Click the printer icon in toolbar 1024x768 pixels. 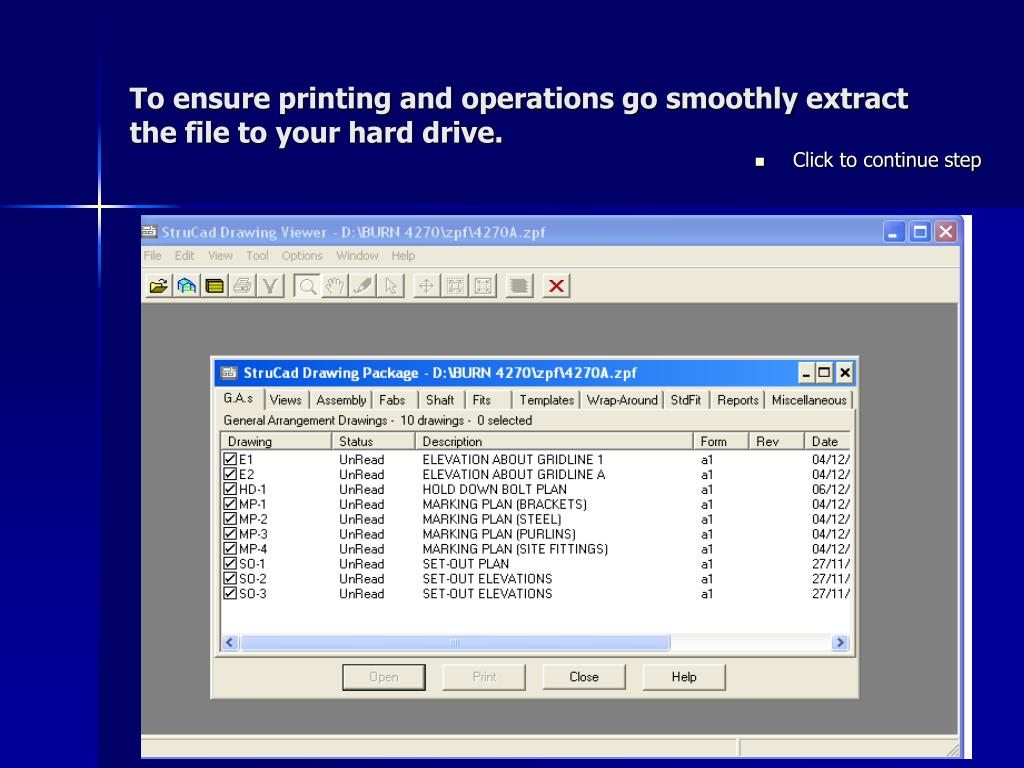pos(242,286)
